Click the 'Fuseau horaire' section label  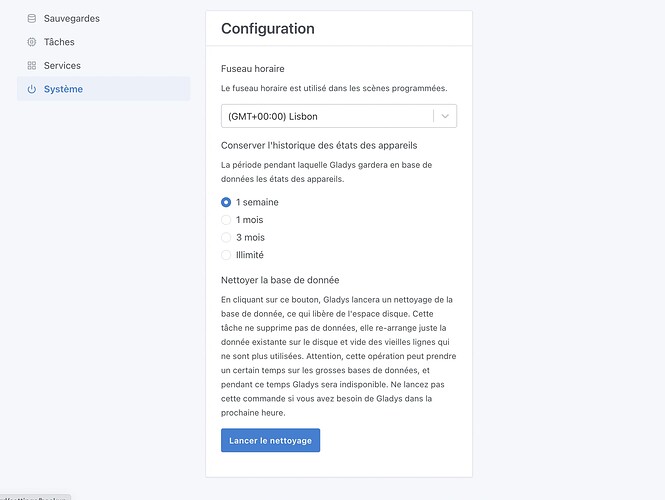tap(253, 69)
